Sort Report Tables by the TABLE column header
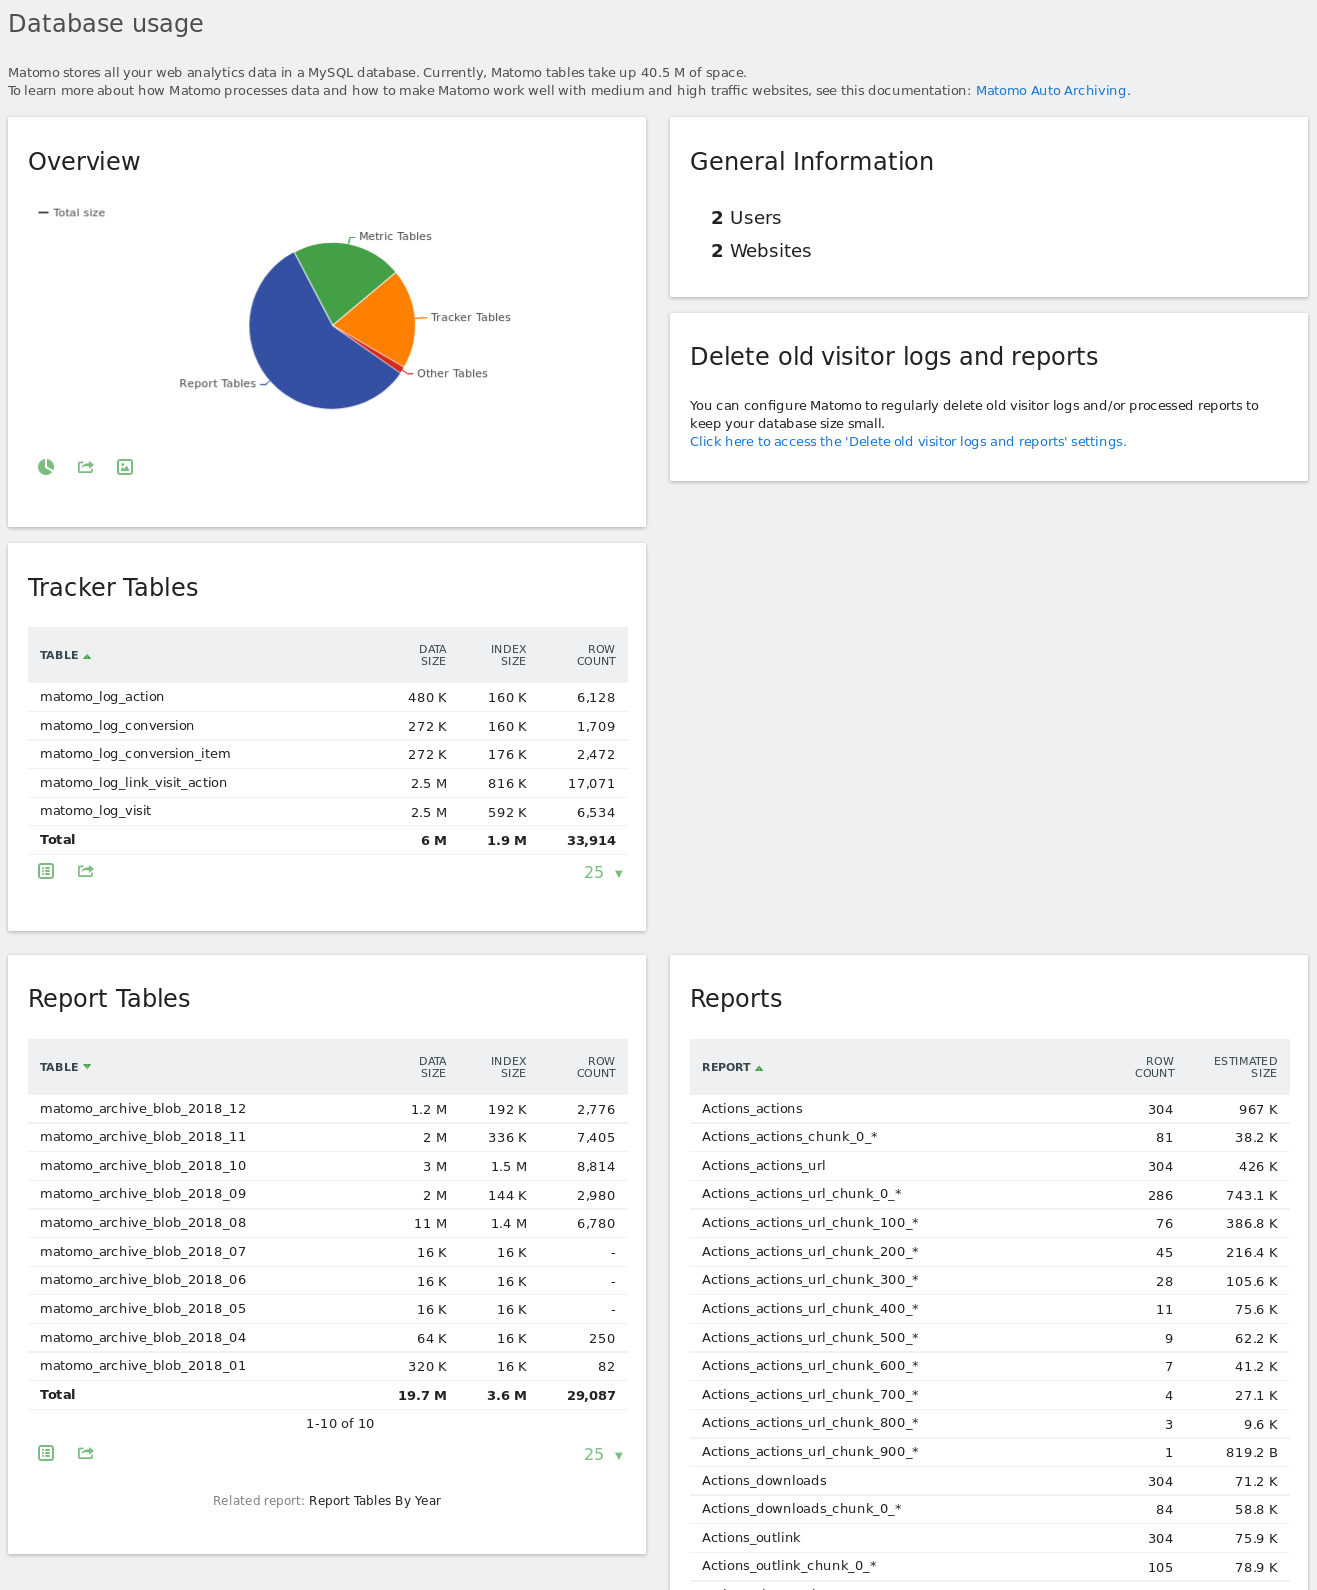Viewport: 1317px width, 1590px height. [60, 1068]
